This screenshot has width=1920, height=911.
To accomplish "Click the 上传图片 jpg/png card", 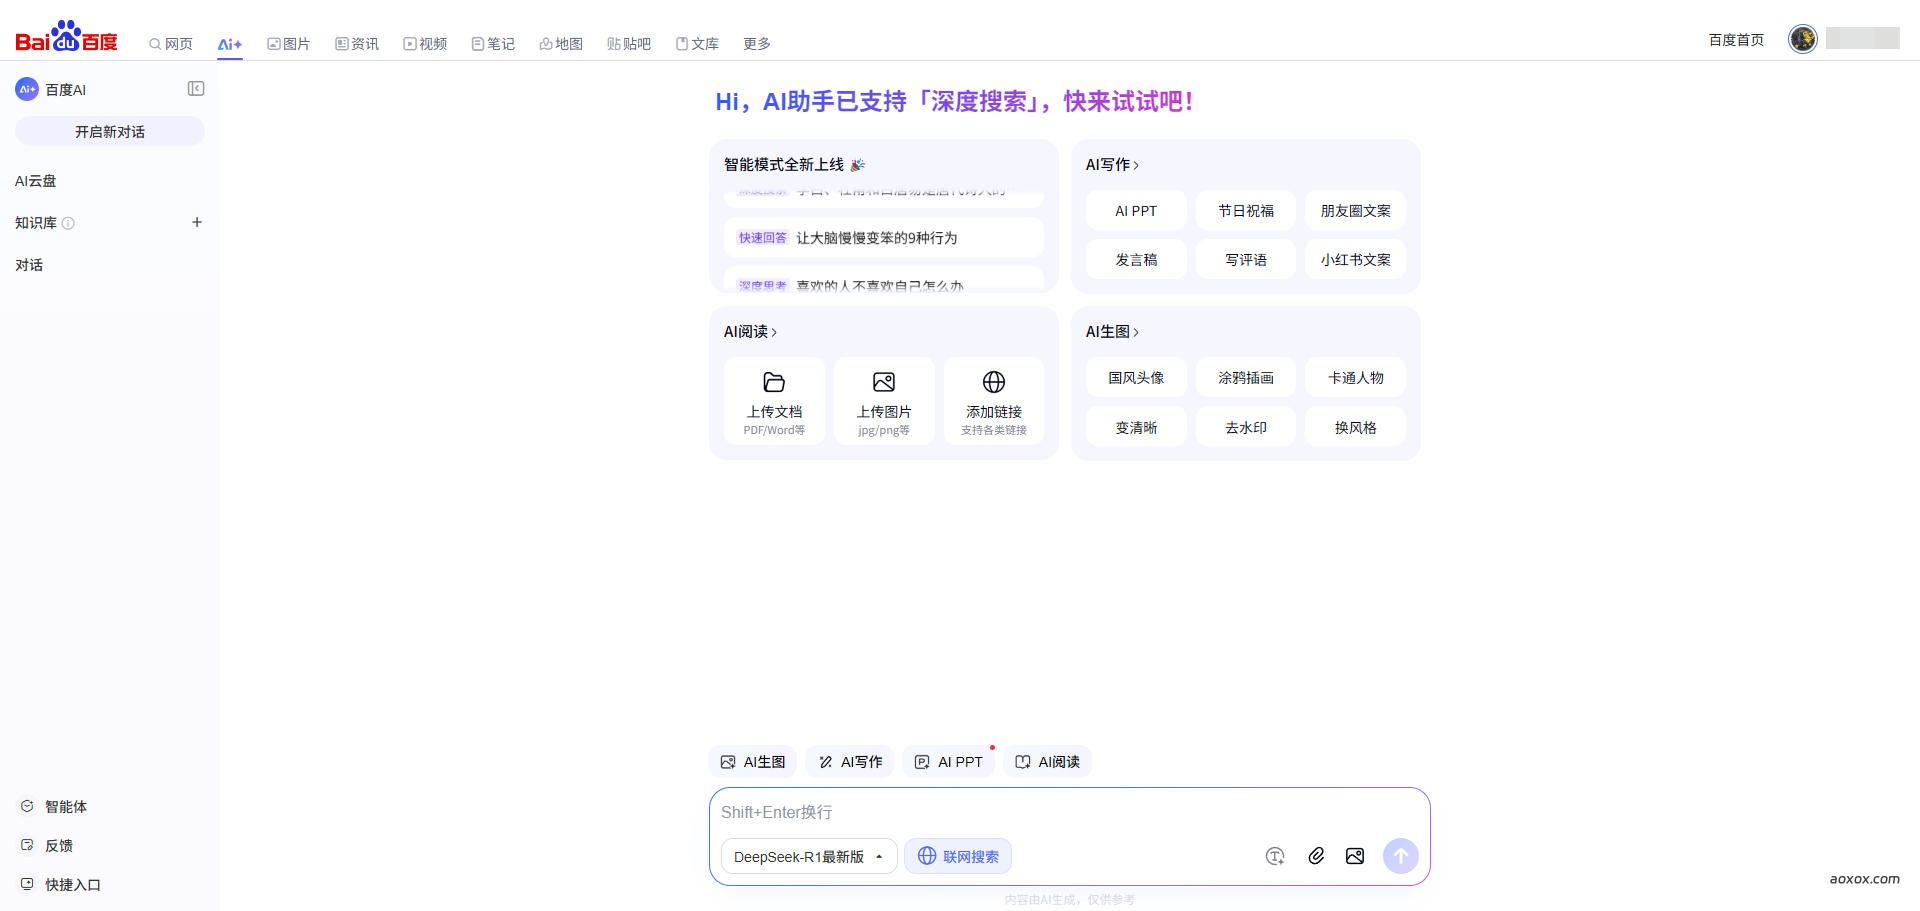I will point(883,400).
